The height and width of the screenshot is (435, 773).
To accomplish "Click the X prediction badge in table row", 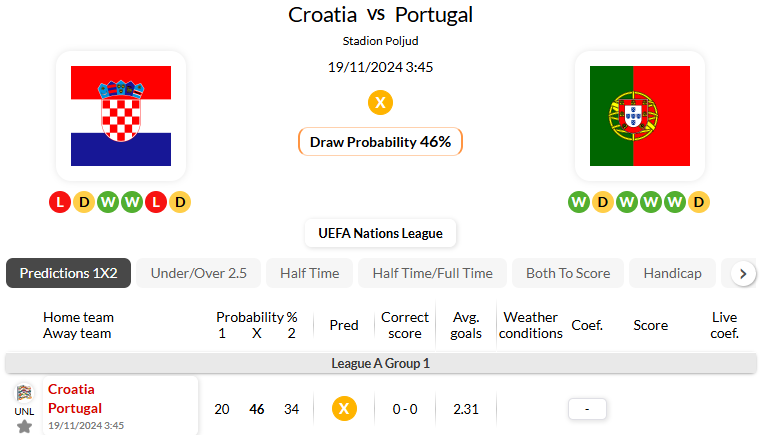I will point(344,409).
